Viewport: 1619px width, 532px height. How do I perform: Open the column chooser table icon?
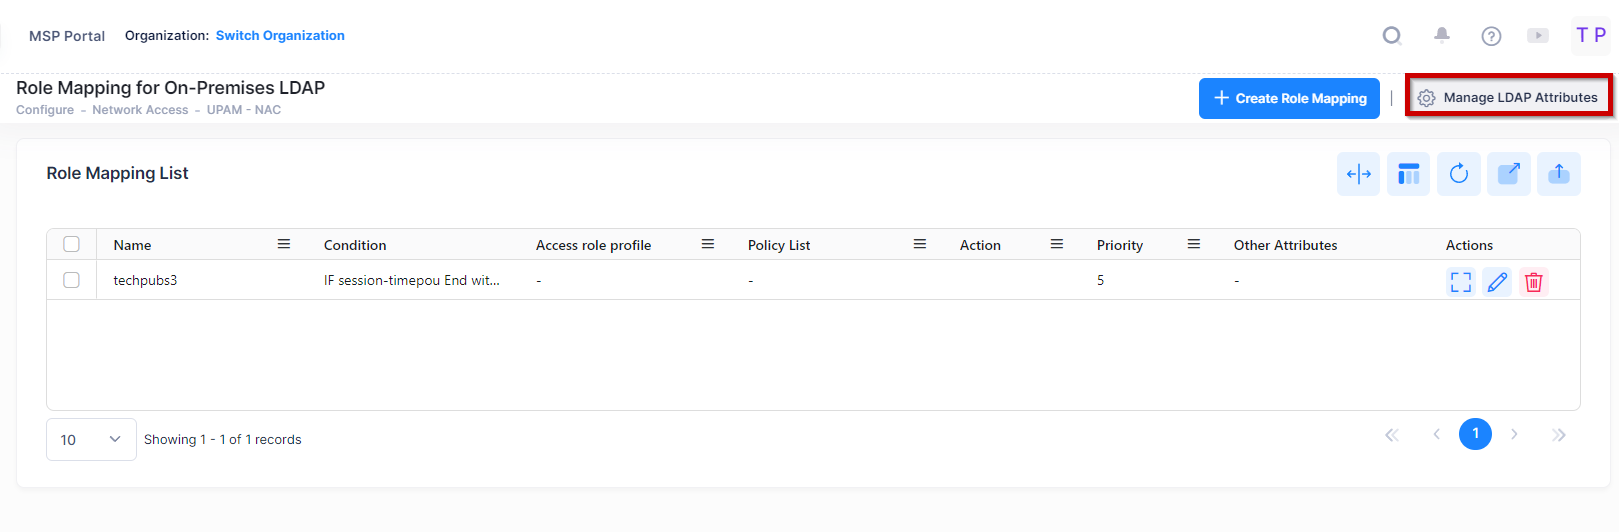pos(1408,174)
